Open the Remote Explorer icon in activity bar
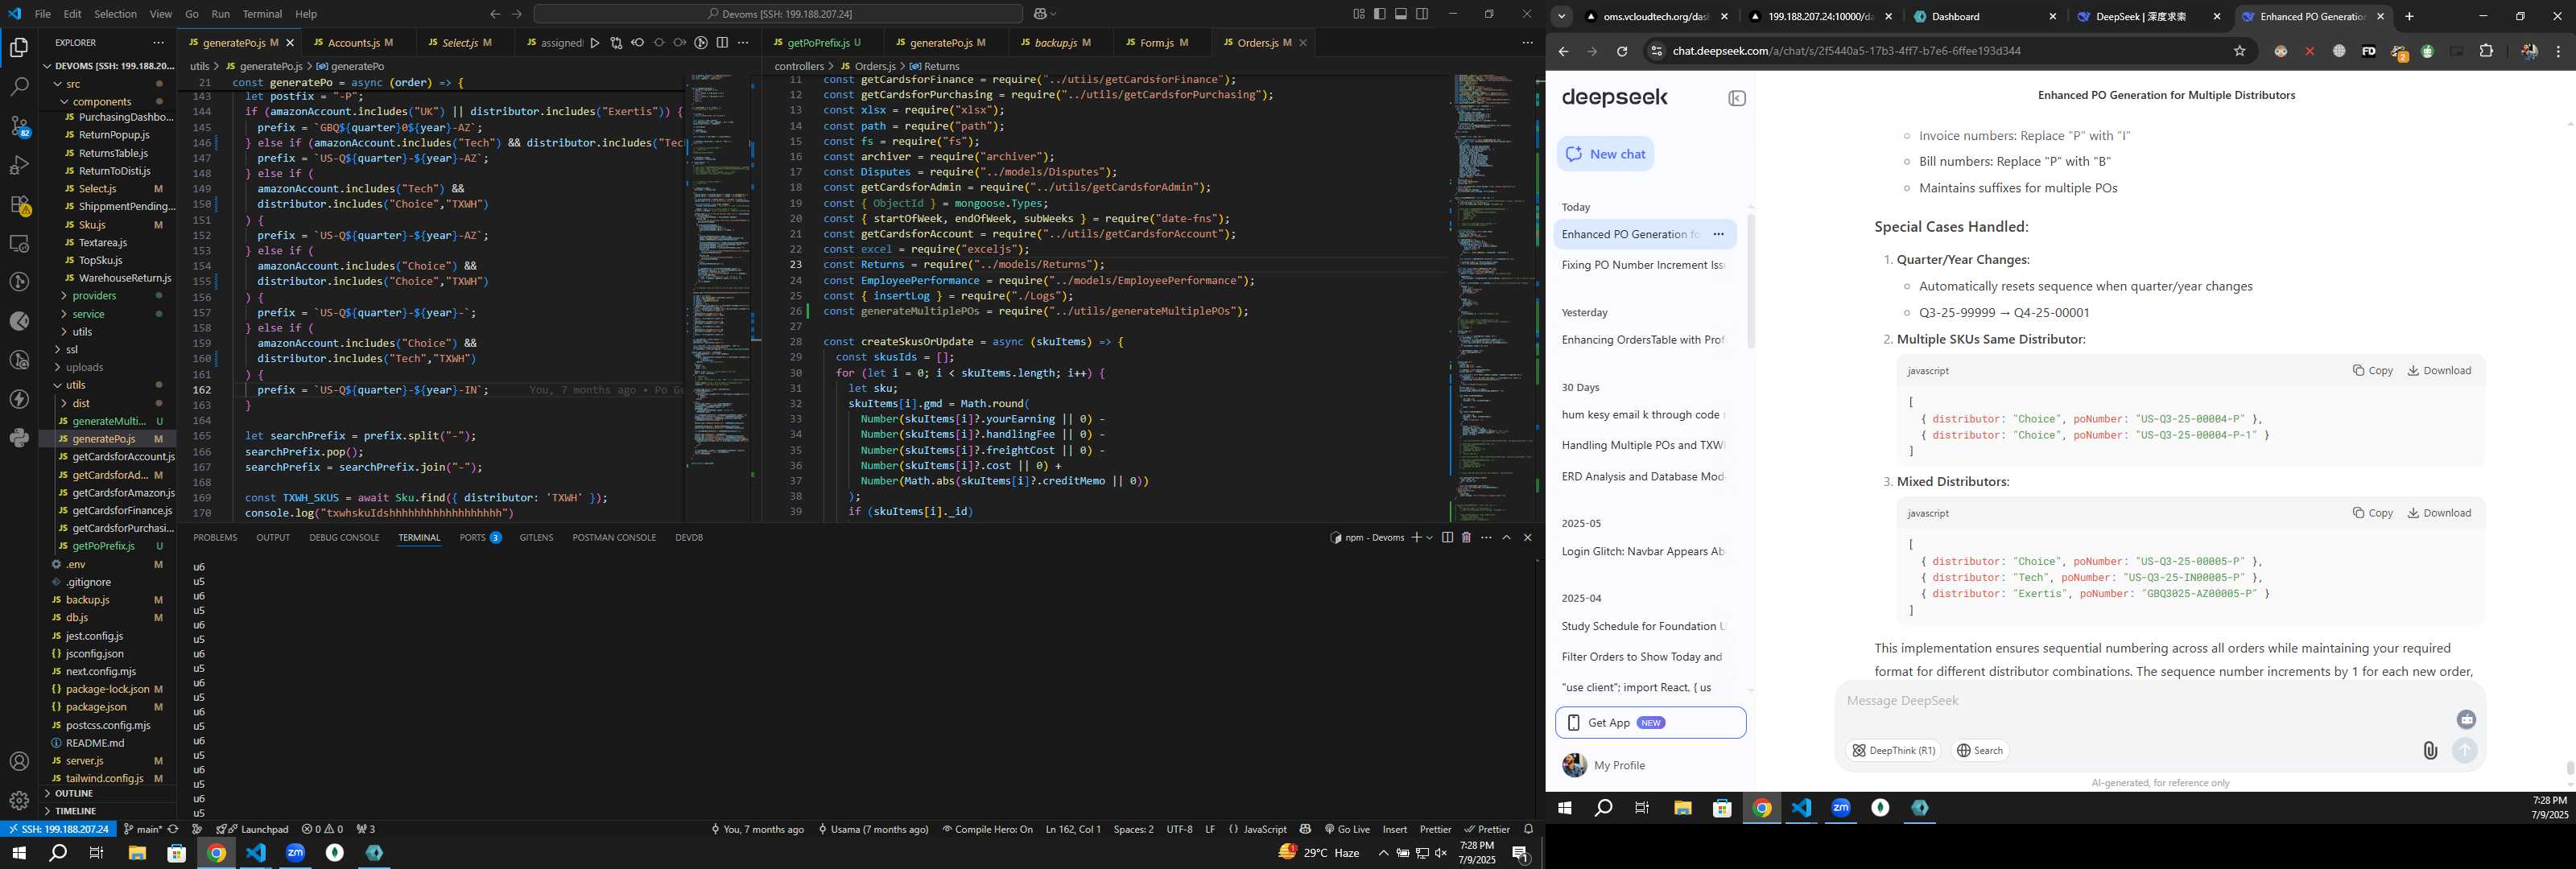 click(19, 243)
